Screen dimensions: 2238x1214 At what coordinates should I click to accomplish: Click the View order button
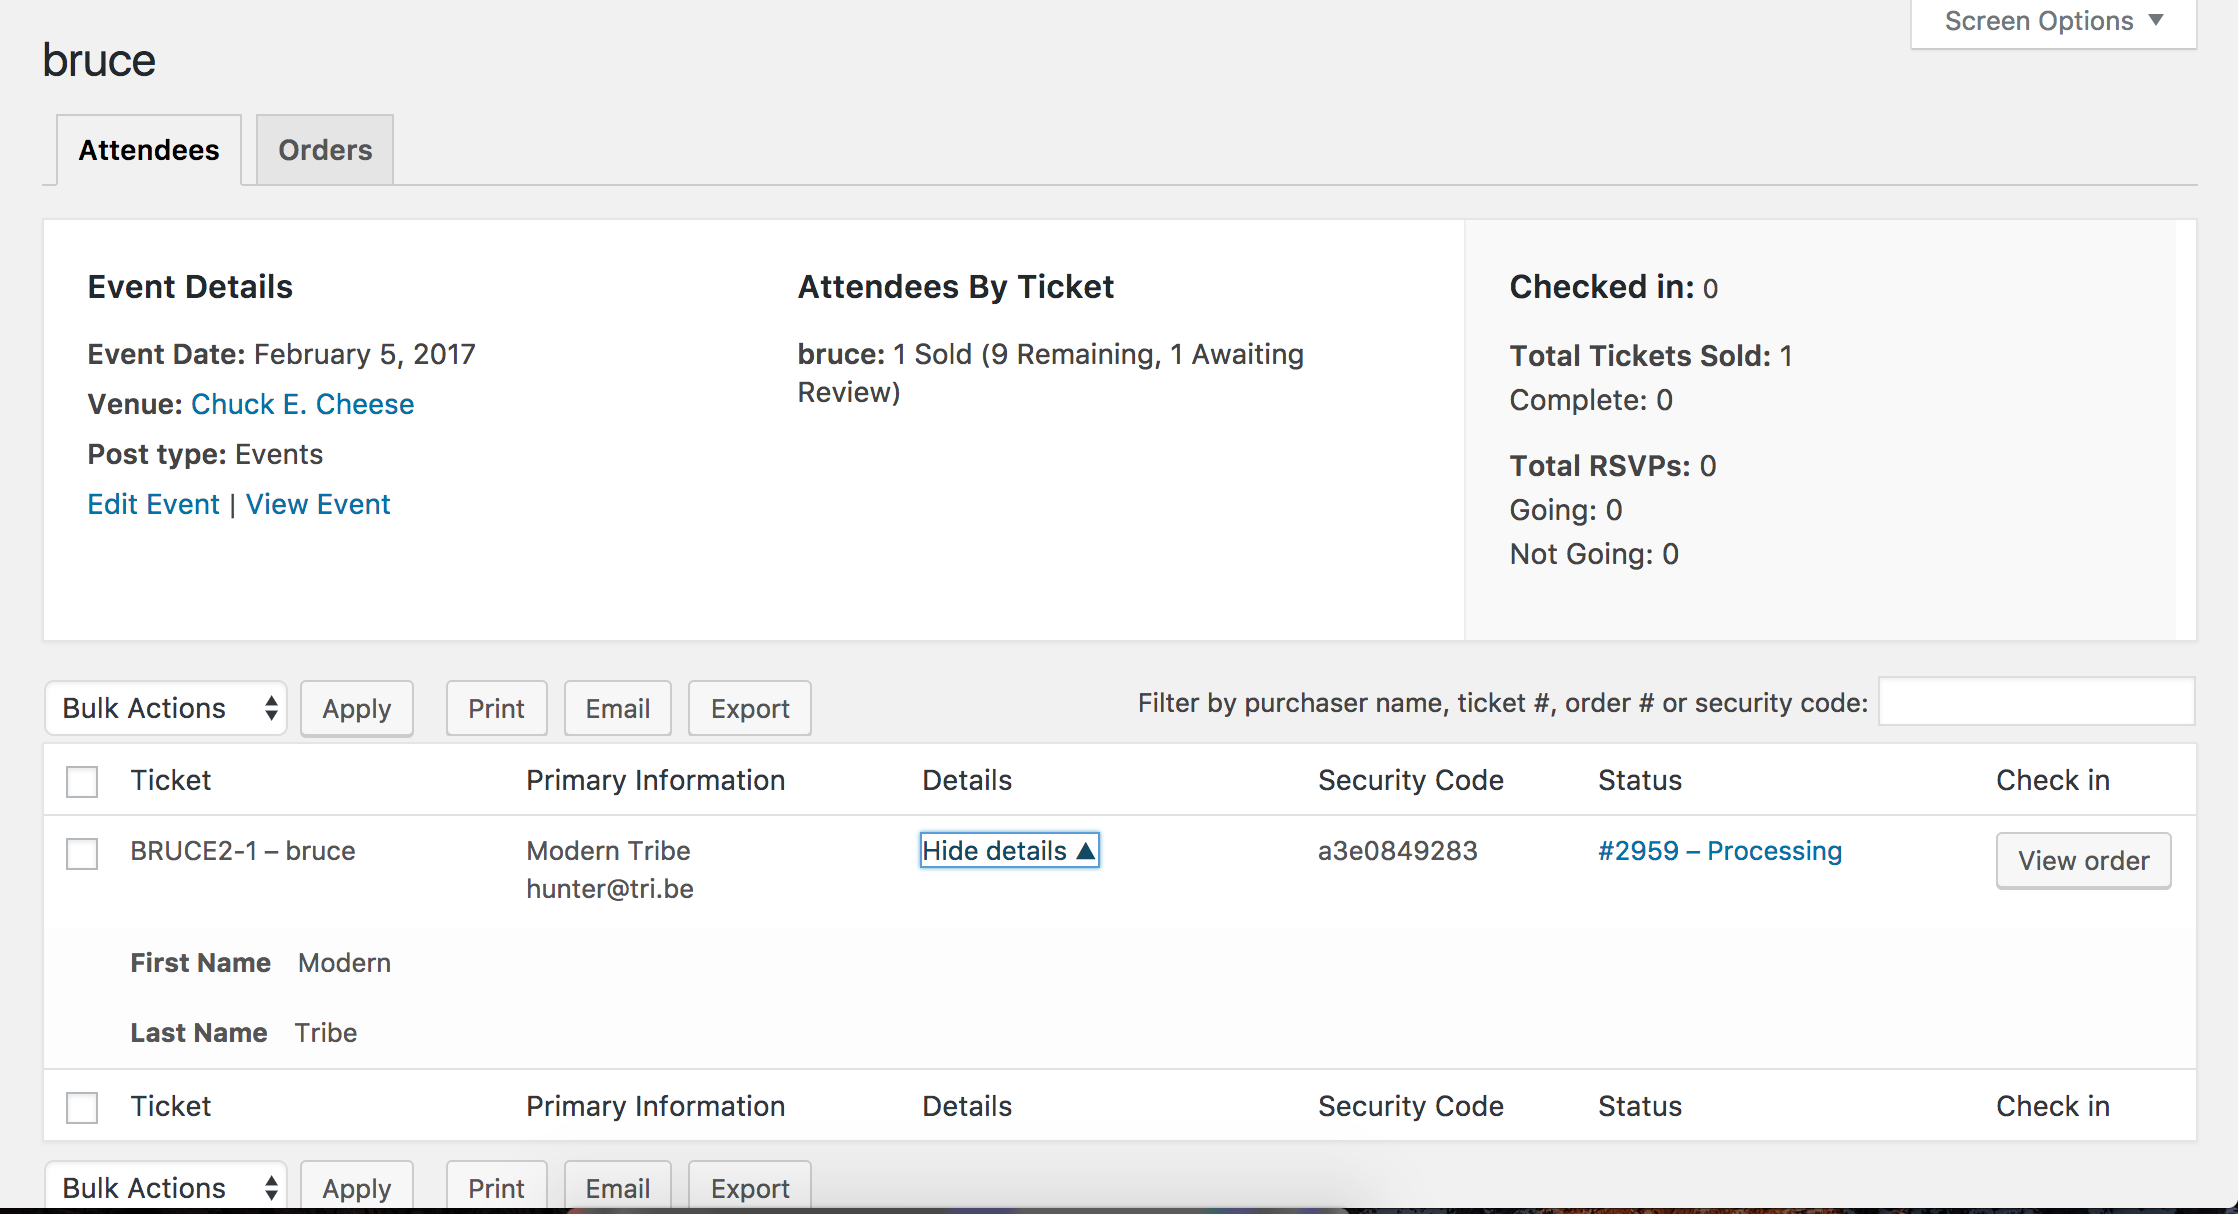[x=2083, y=860]
